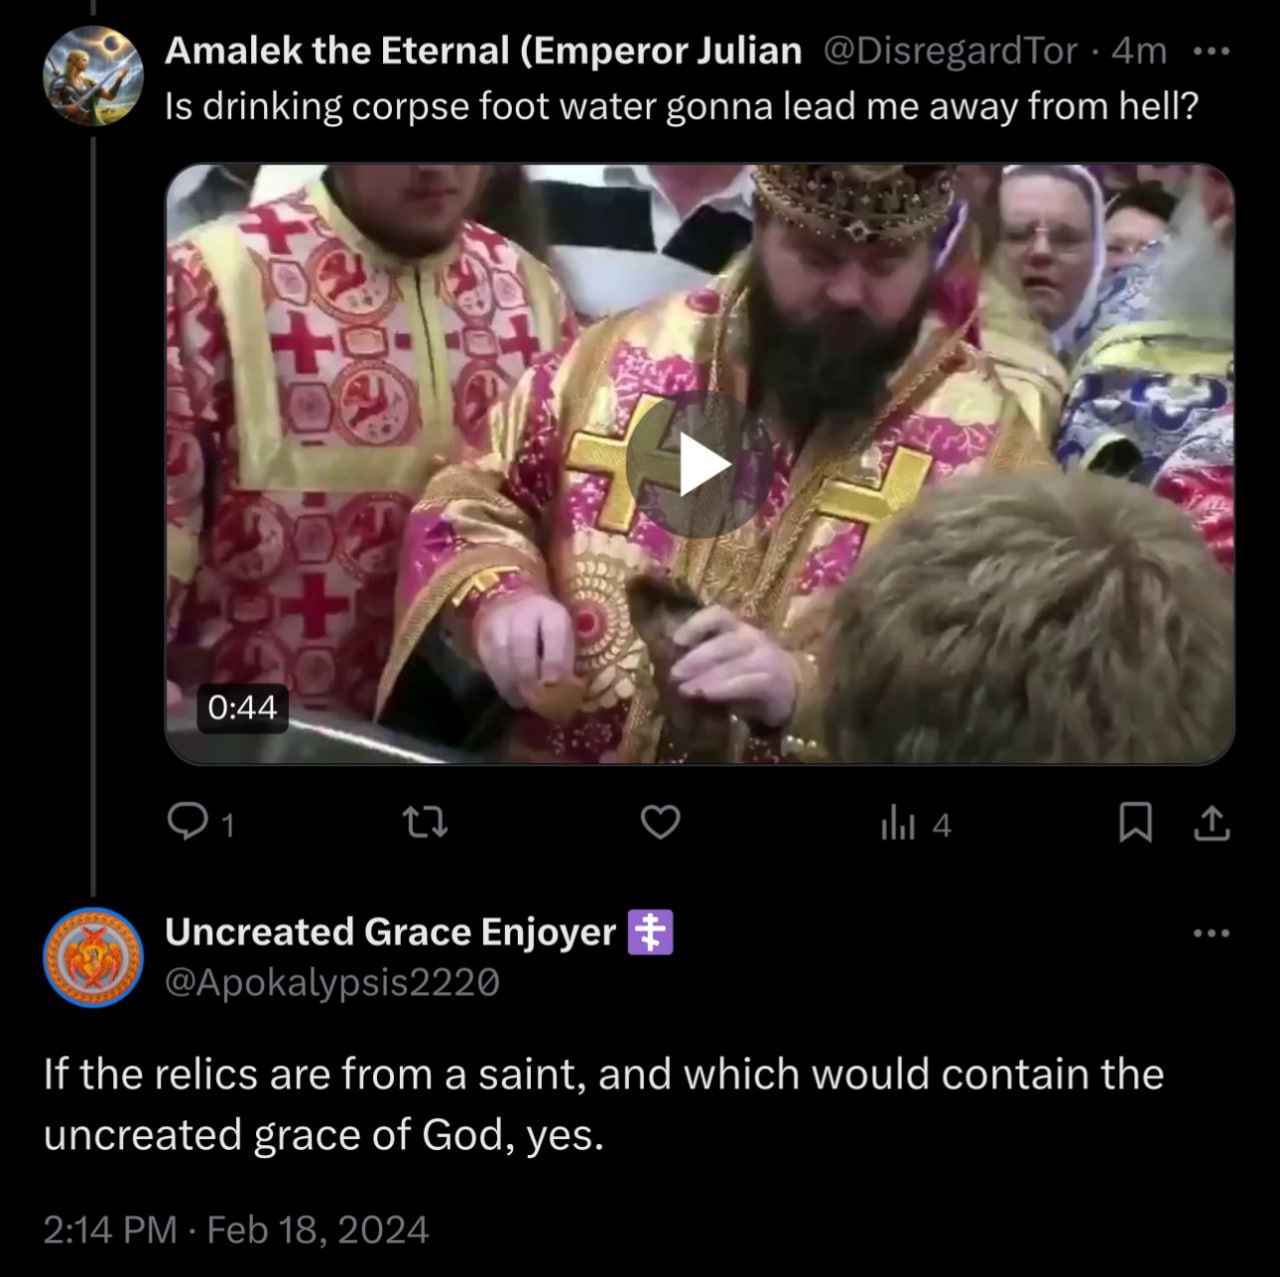Open the reply text about relics from a saint
The height and width of the screenshot is (1277, 1280).
tap(604, 1105)
